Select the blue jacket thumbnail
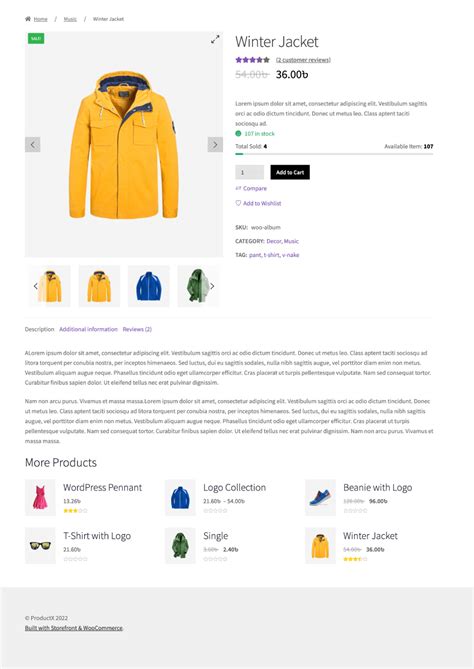This screenshot has height=669, width=474. coord(148,286)
